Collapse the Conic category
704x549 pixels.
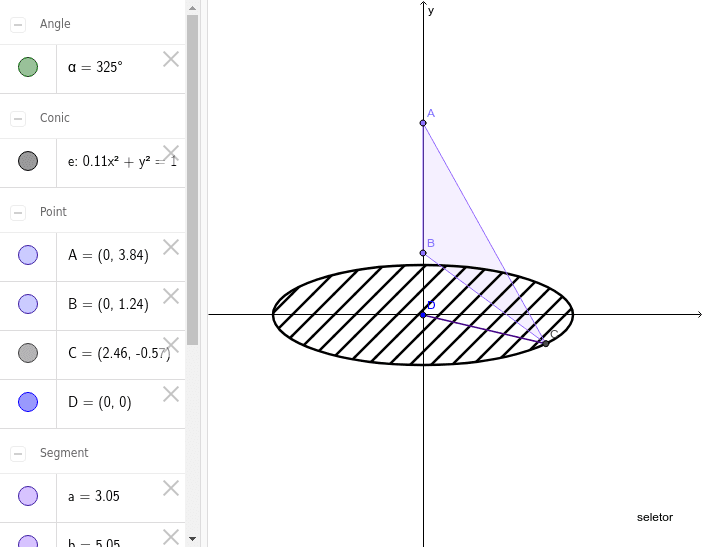[x=18, y=119]
